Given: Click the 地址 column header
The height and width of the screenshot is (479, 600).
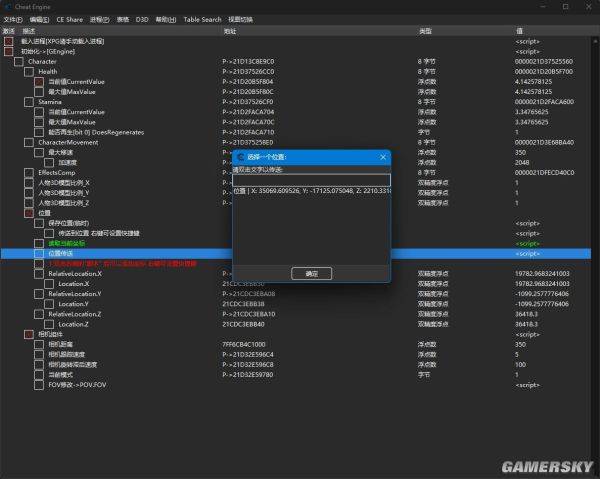Looking at the screenshot, I should (x=230, y=31).
